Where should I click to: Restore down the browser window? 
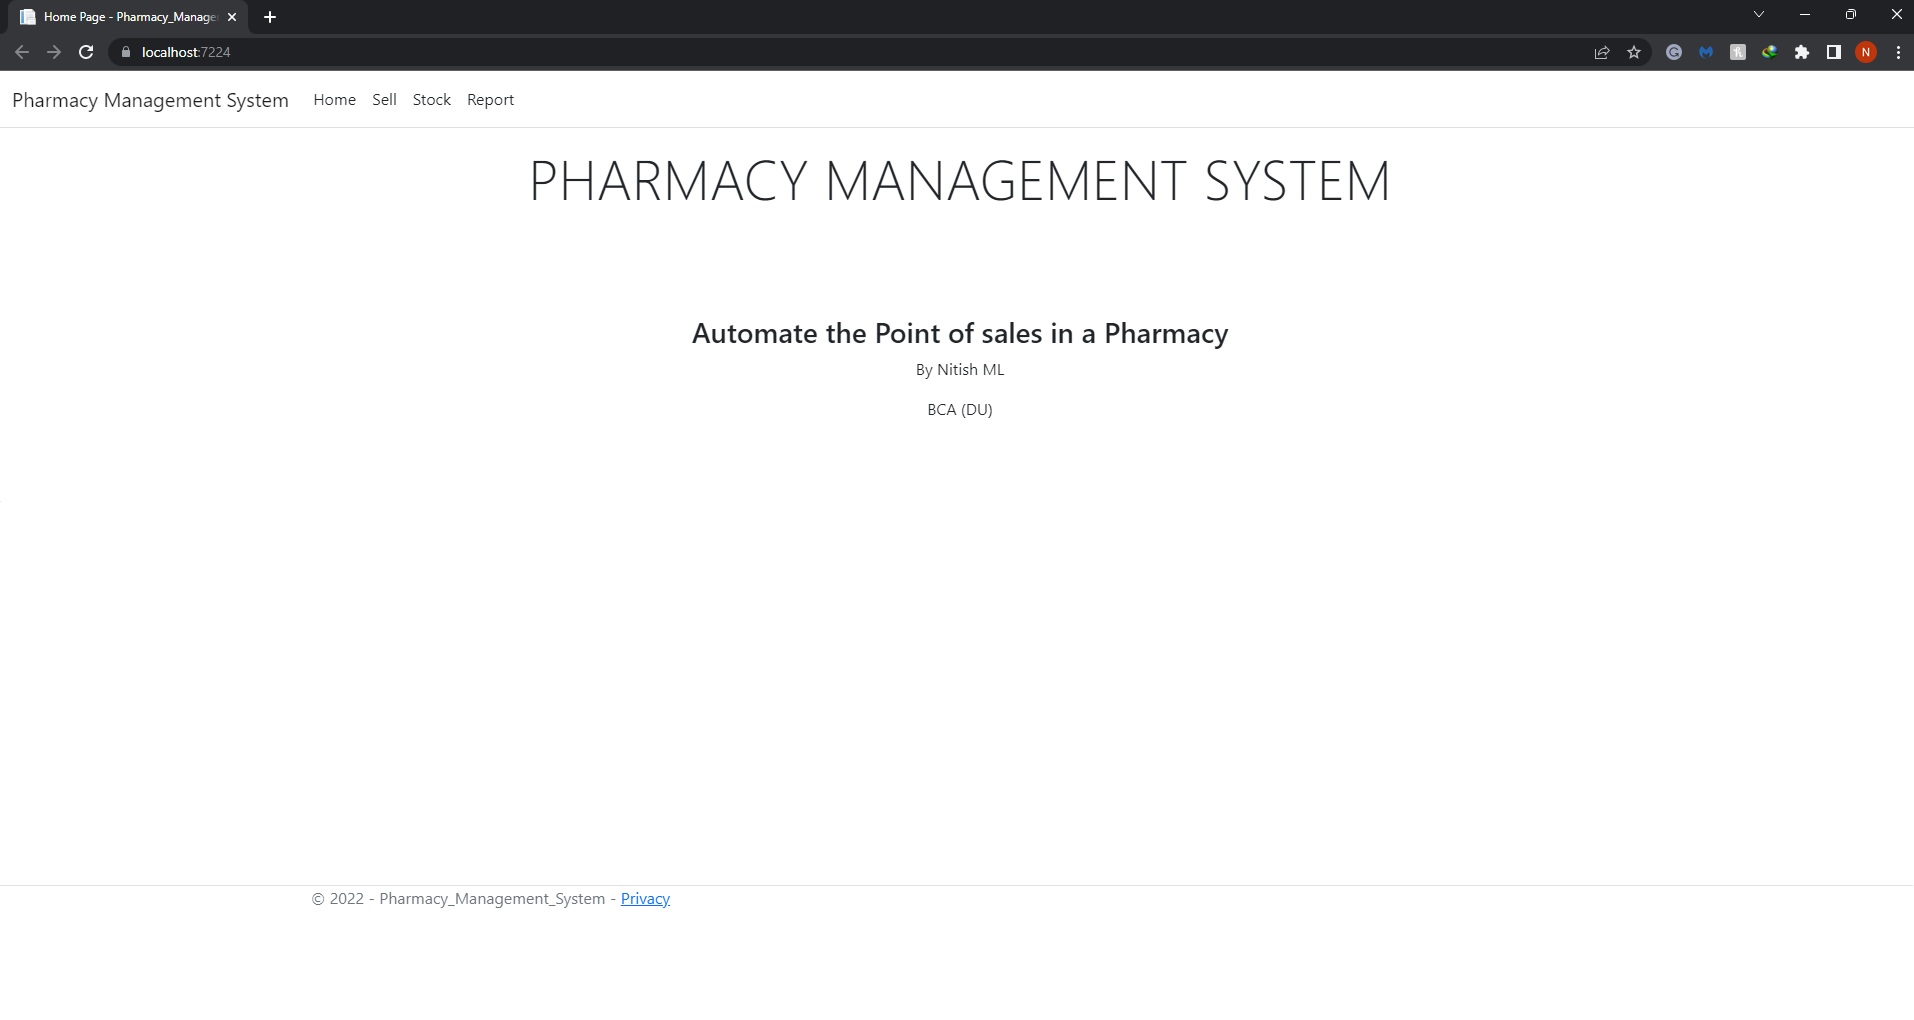click(x=1851, y=14)
